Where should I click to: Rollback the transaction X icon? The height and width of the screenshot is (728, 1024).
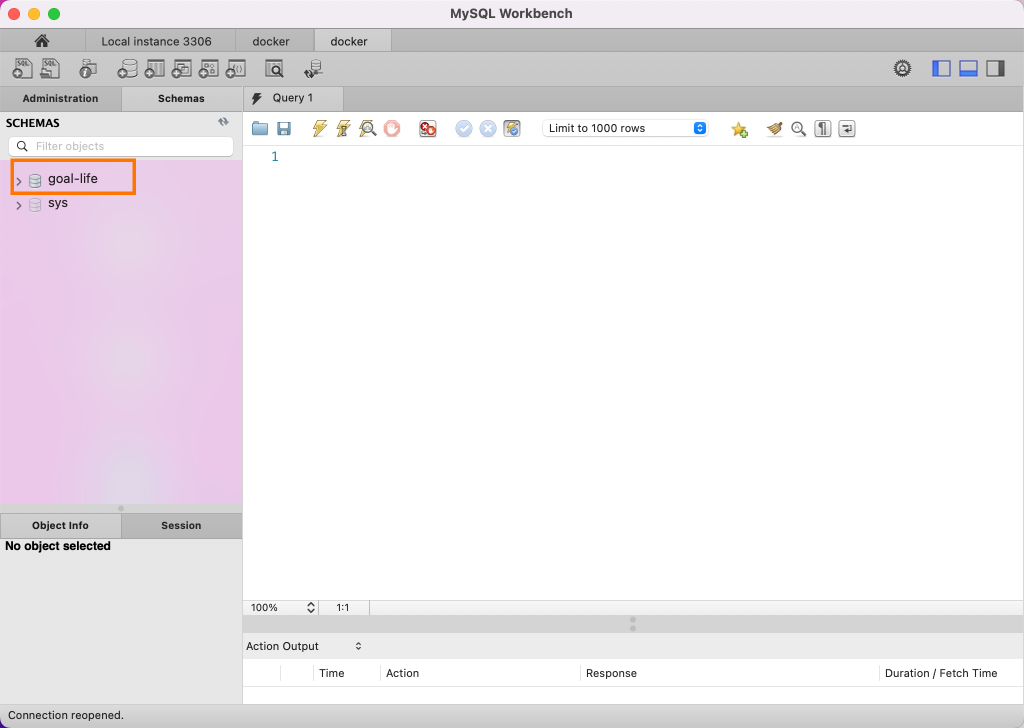tap(488, 129)
